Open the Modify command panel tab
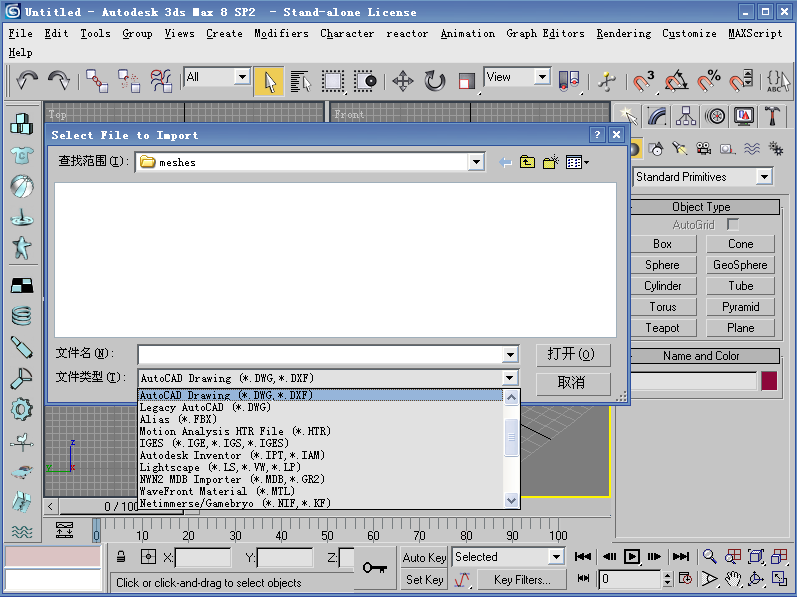 point(657,116)
